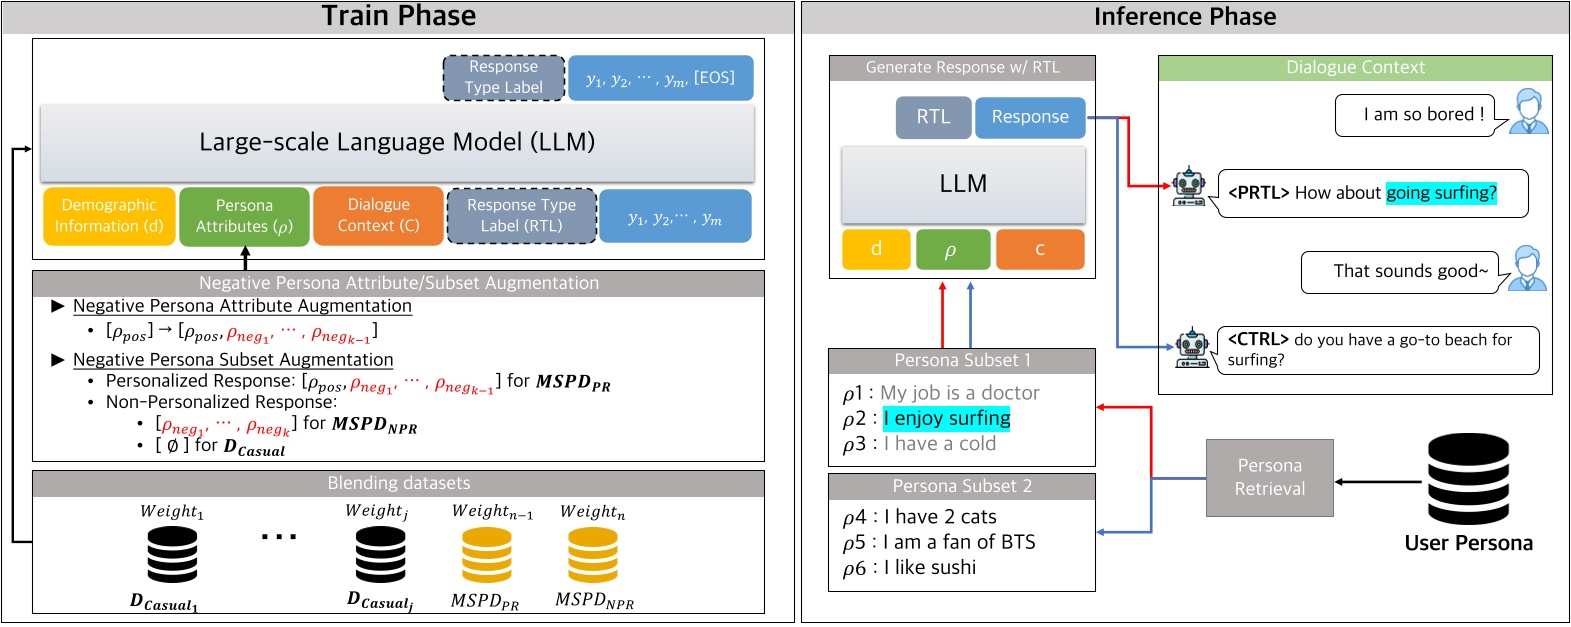Click the black D Casual j database icon
The image size is (1571, 627).
(380, 554)
